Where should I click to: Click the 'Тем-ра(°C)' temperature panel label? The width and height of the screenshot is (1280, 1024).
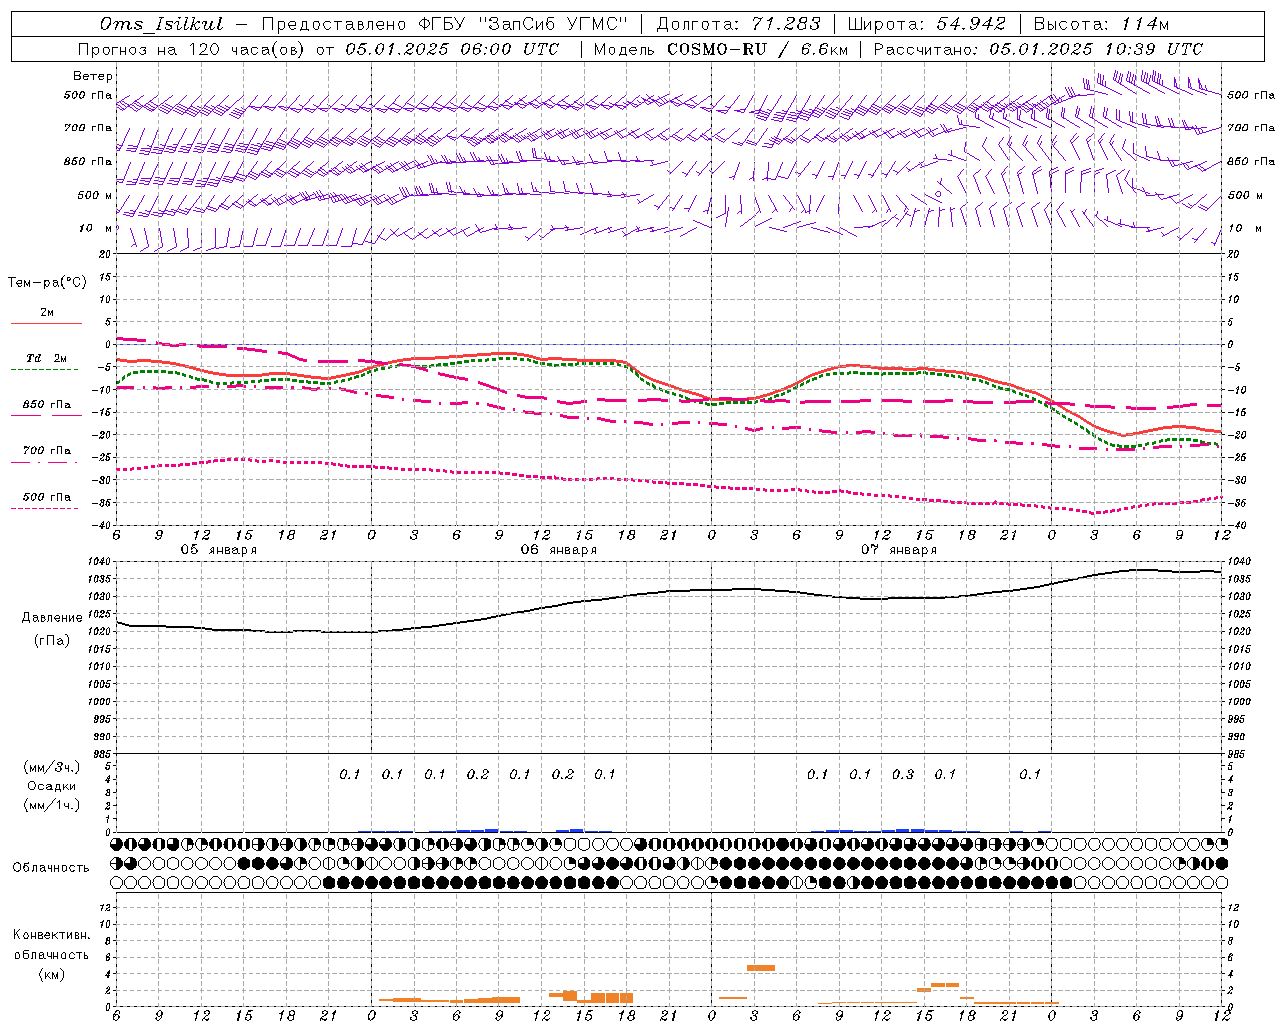pos(47,283)
